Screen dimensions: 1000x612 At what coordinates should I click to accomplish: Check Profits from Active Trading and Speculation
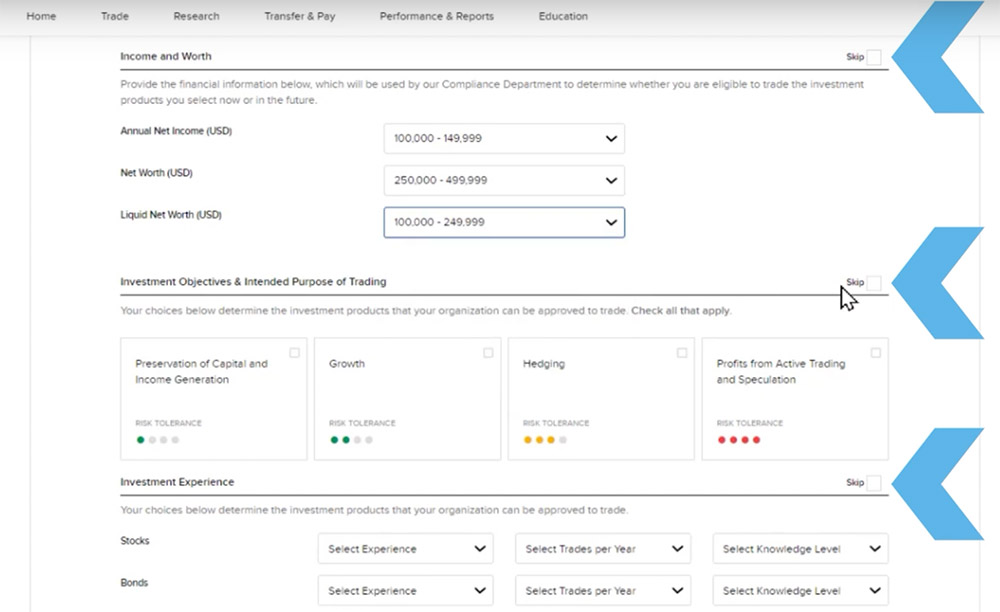(x=875, y=352)
